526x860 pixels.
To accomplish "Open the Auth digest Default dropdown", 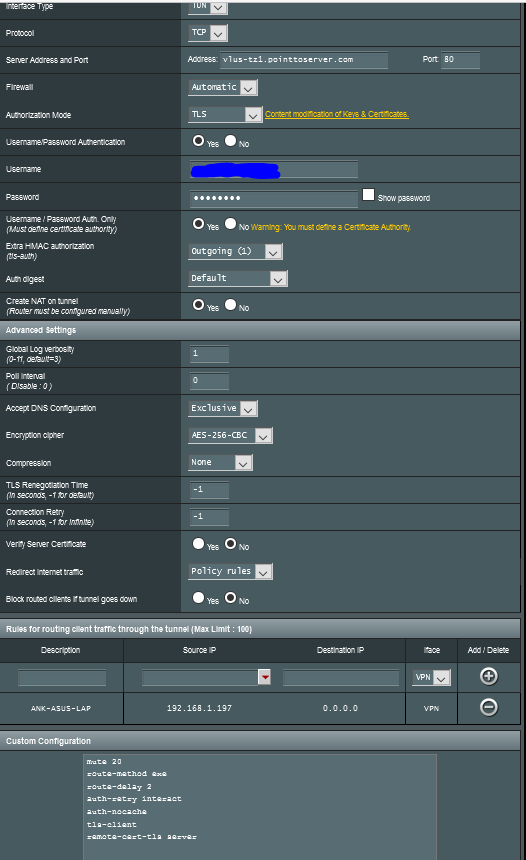I will point(237,278).
